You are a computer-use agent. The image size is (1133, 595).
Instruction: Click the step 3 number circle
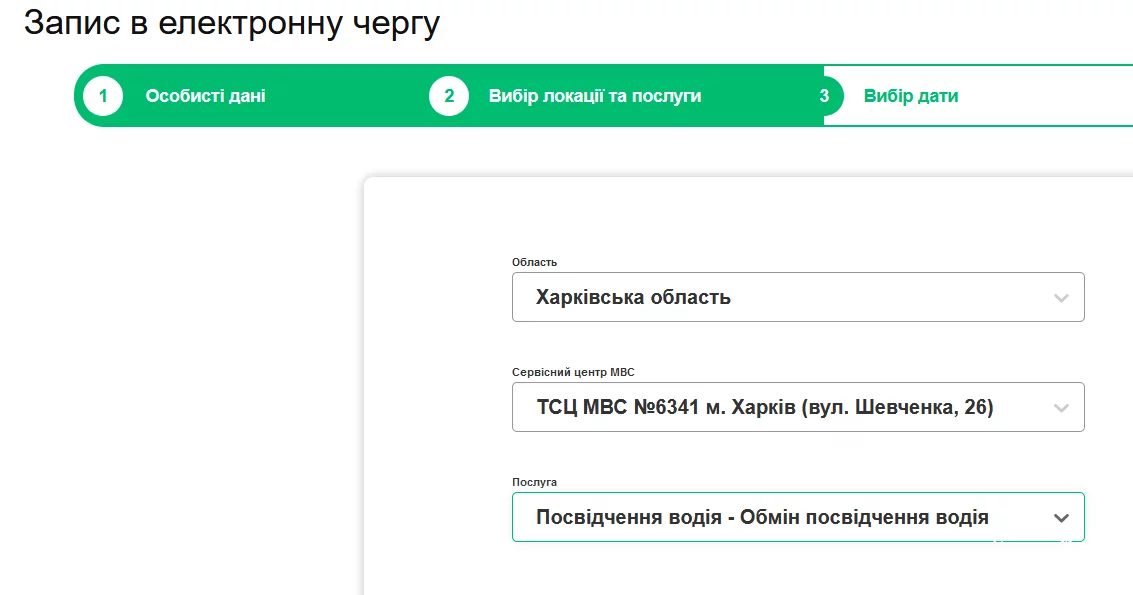point(824,97)
